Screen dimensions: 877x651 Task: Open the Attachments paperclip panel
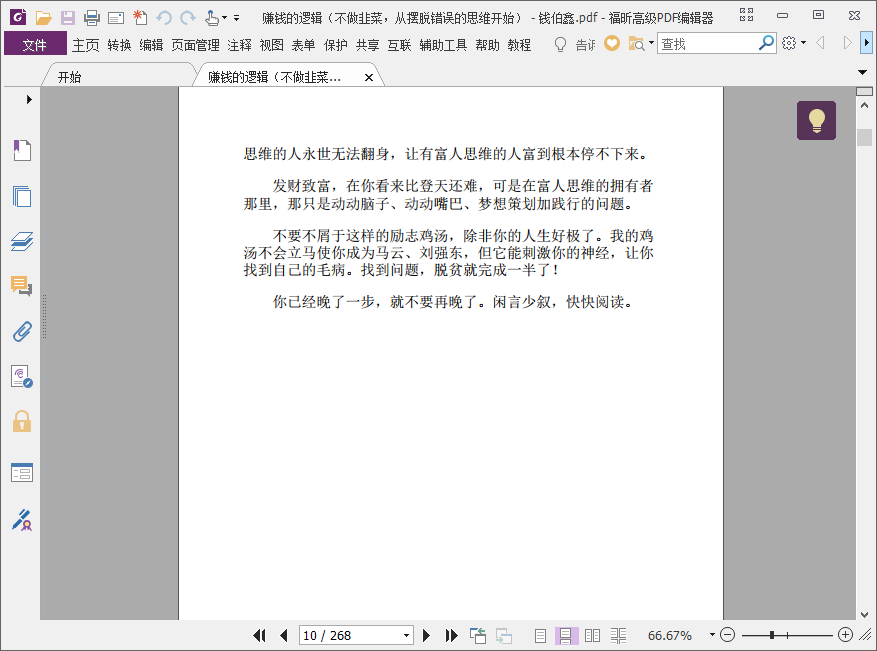(22, 332)
